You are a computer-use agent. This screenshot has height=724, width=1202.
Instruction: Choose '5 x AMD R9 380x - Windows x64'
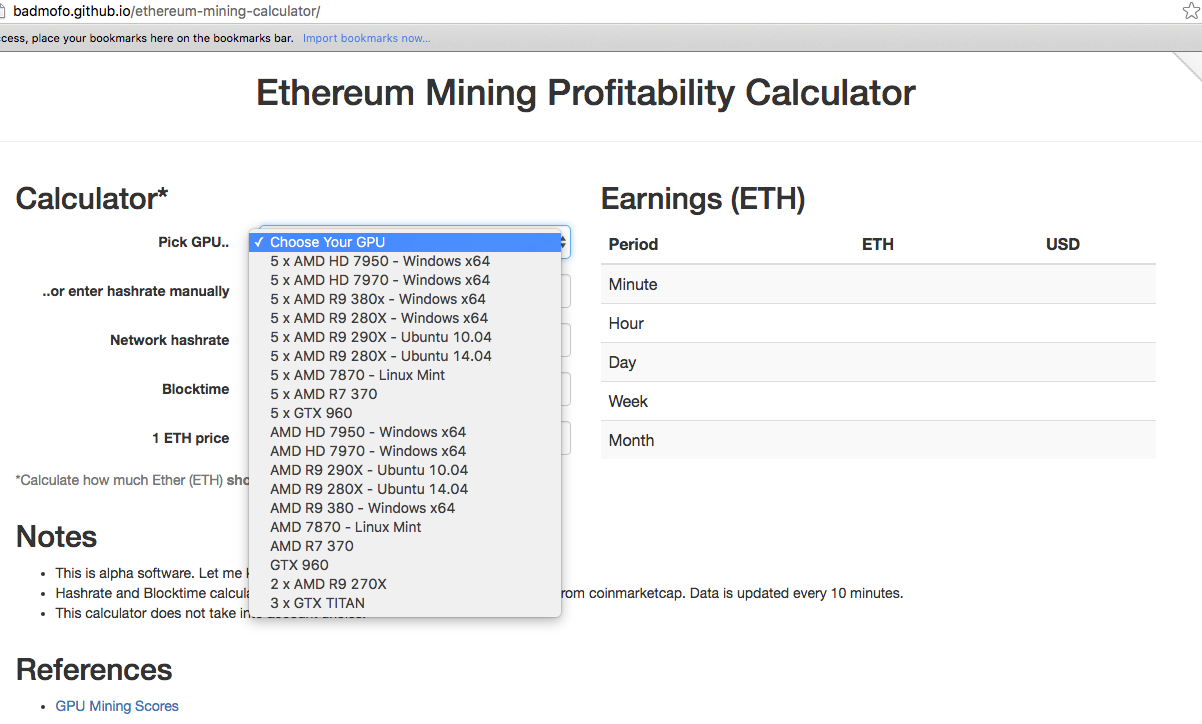pos(405,299)
